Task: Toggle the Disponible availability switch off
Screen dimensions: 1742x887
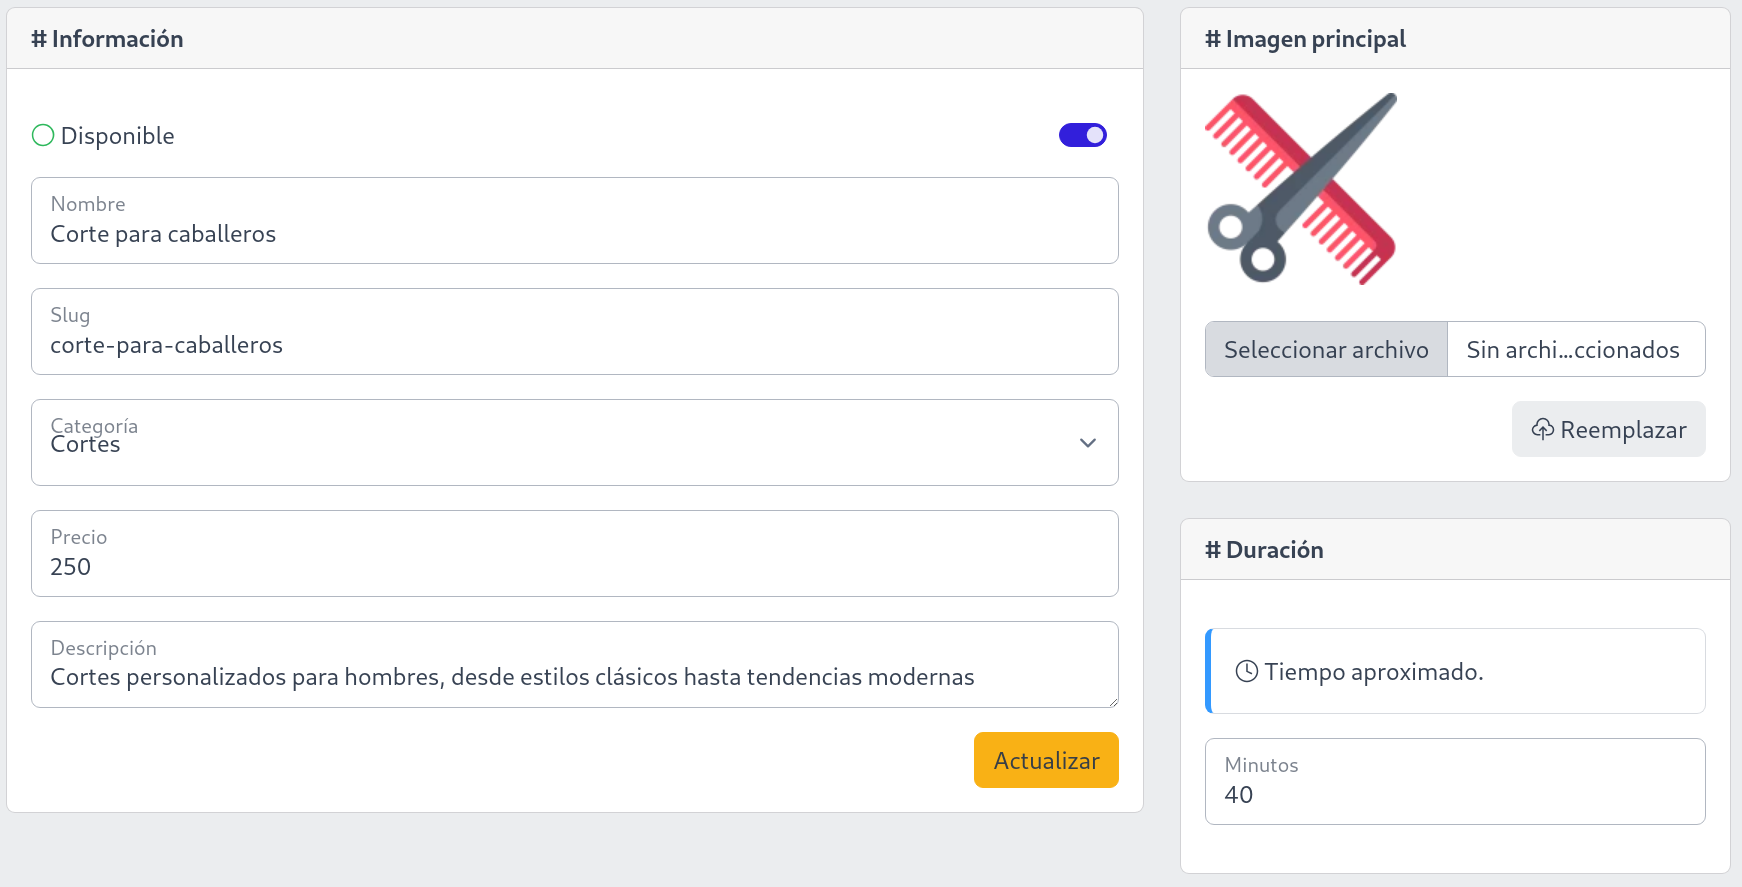Action: tap(1082, 135)
